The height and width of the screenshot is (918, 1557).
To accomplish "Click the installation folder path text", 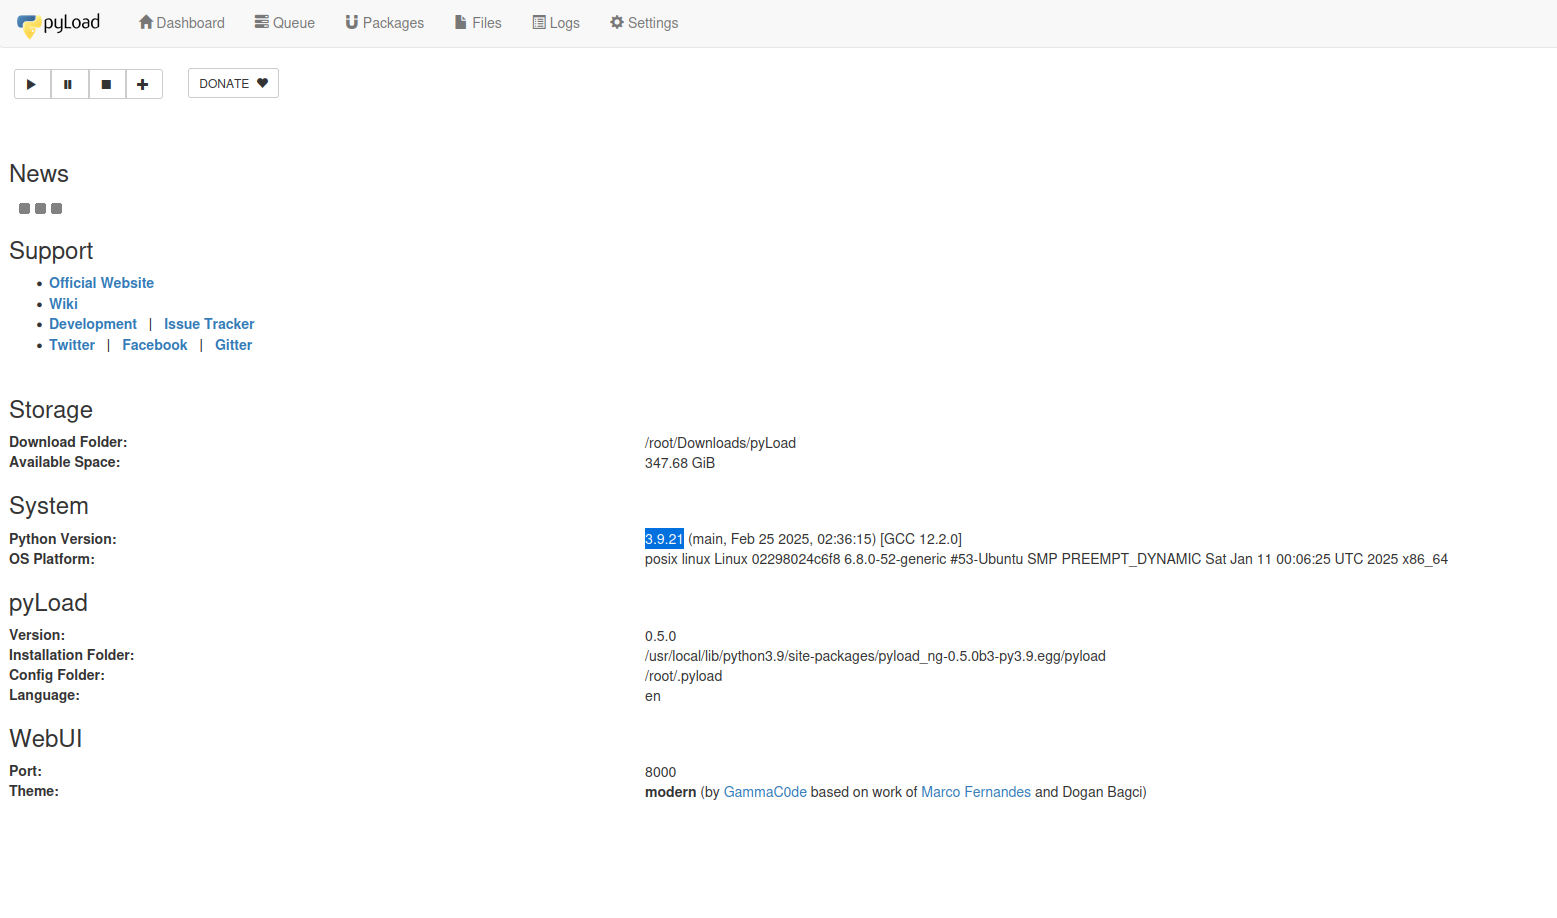I will click(x=875, y=656).
